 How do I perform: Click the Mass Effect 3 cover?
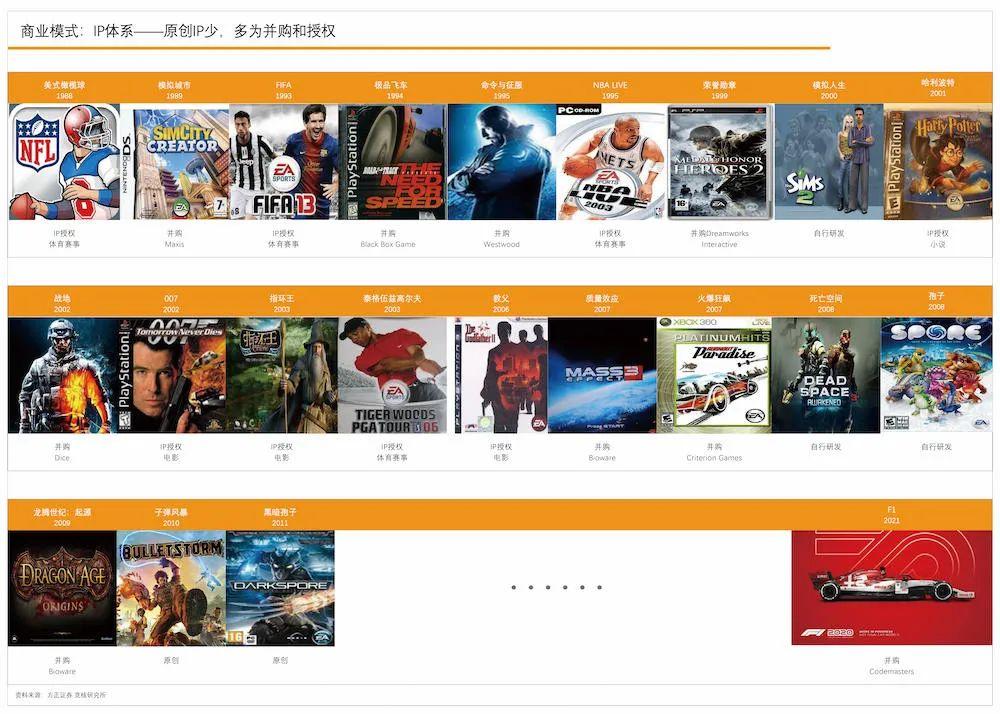(x=602, y=376)
